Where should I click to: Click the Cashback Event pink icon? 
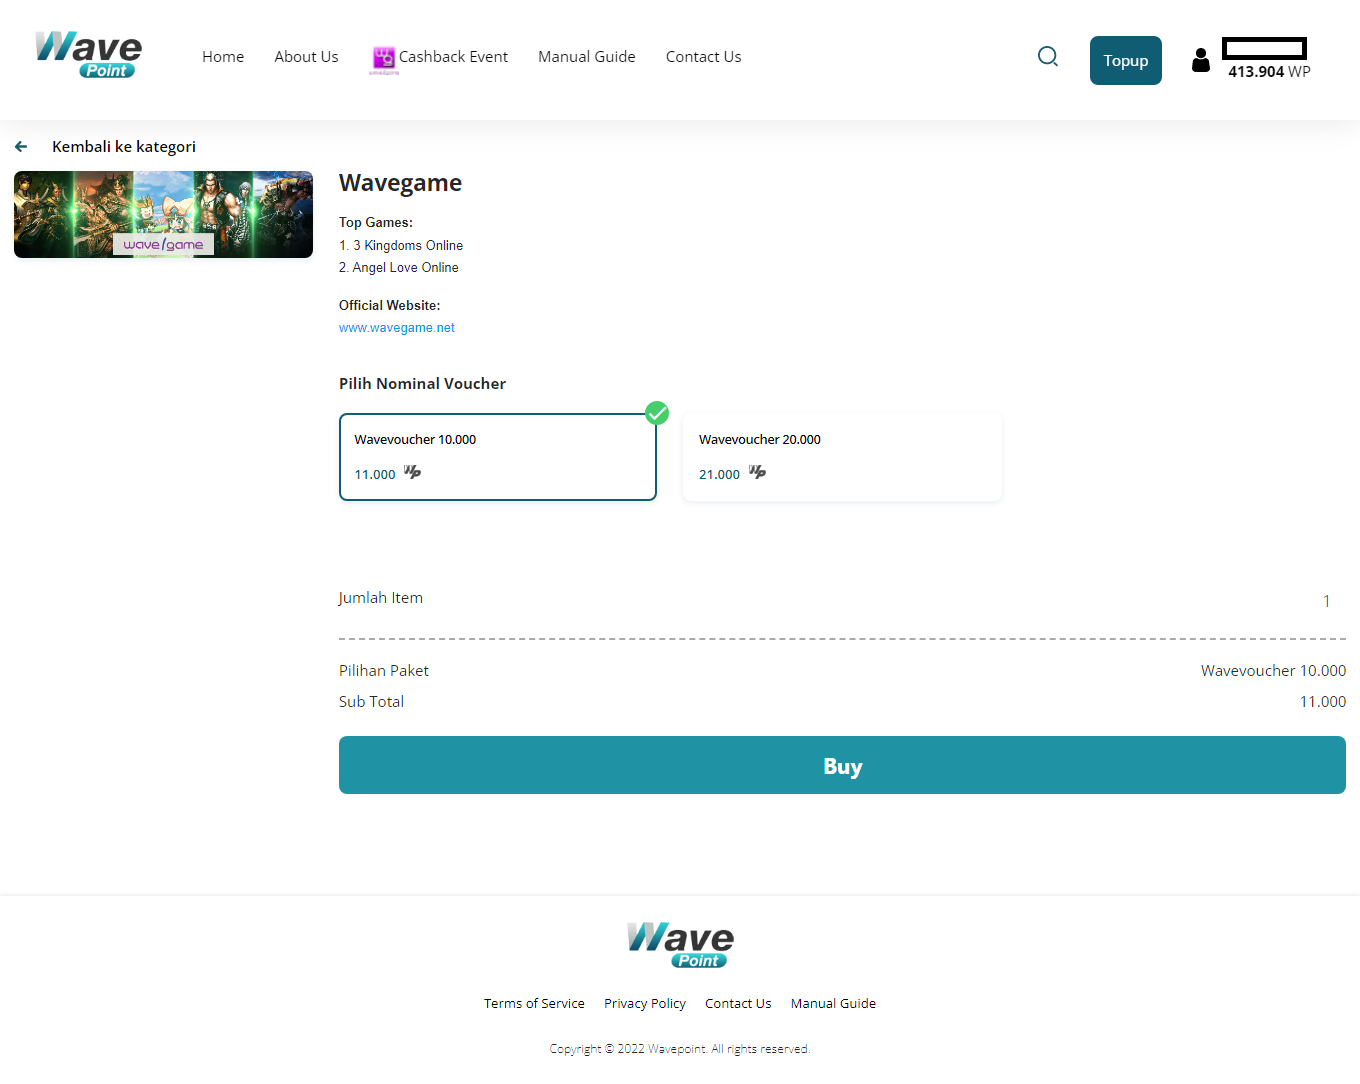[x=383, y=58]
